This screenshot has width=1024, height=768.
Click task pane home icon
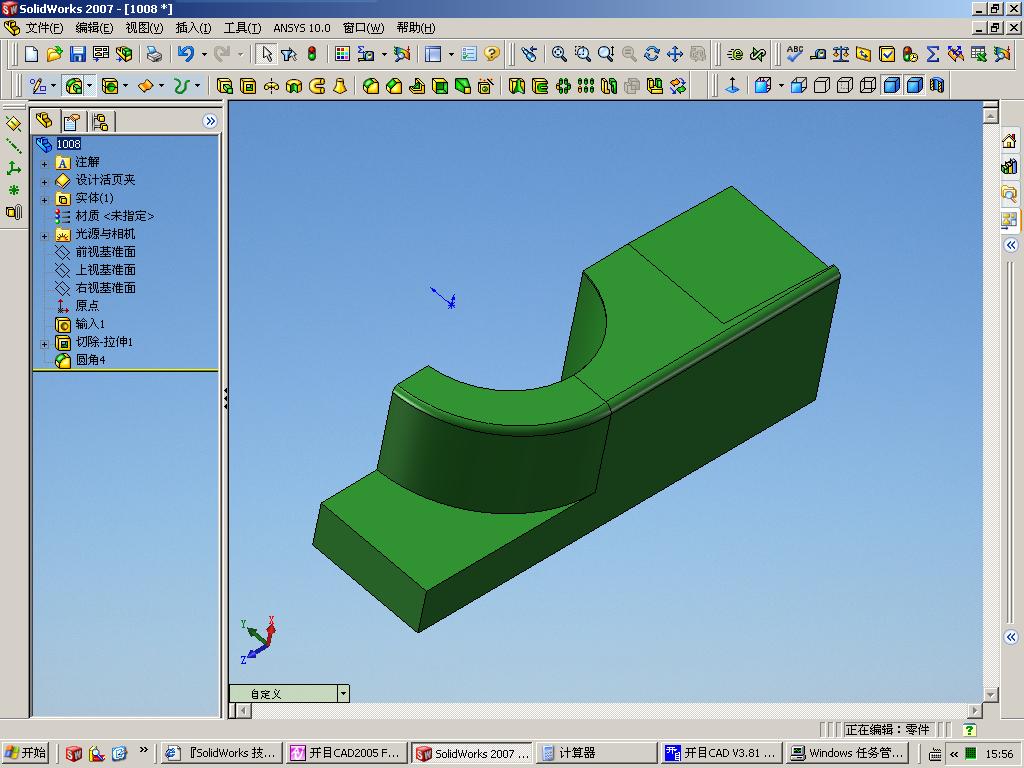[x=1009, y=141]
